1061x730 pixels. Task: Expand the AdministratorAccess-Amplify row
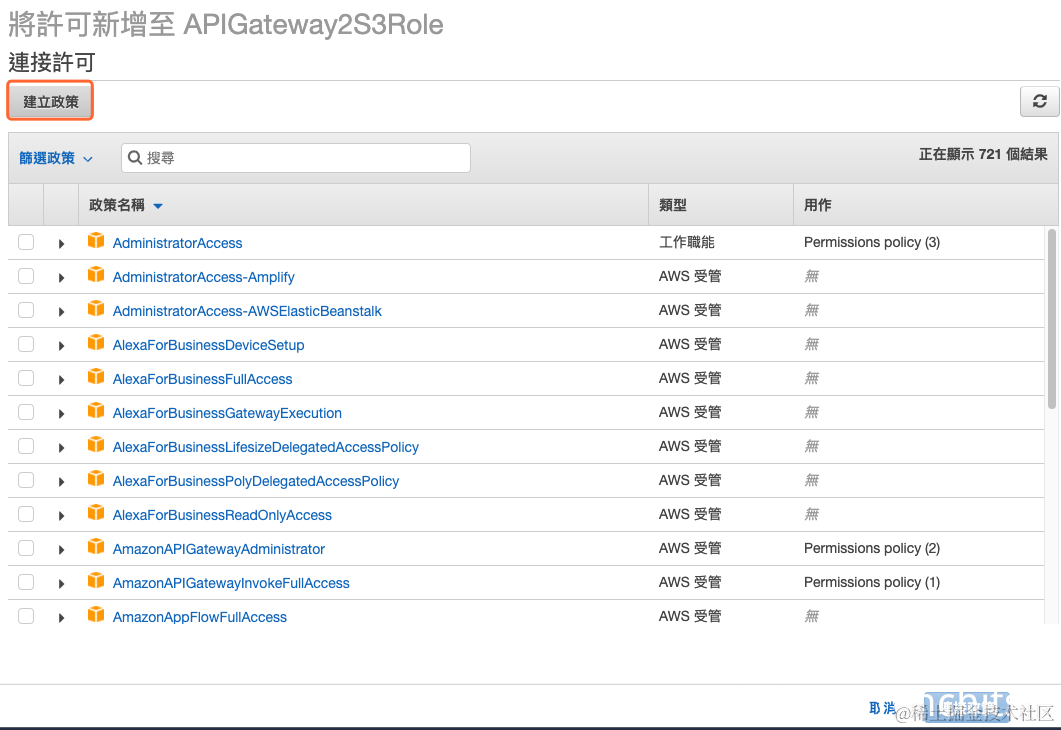61,278
